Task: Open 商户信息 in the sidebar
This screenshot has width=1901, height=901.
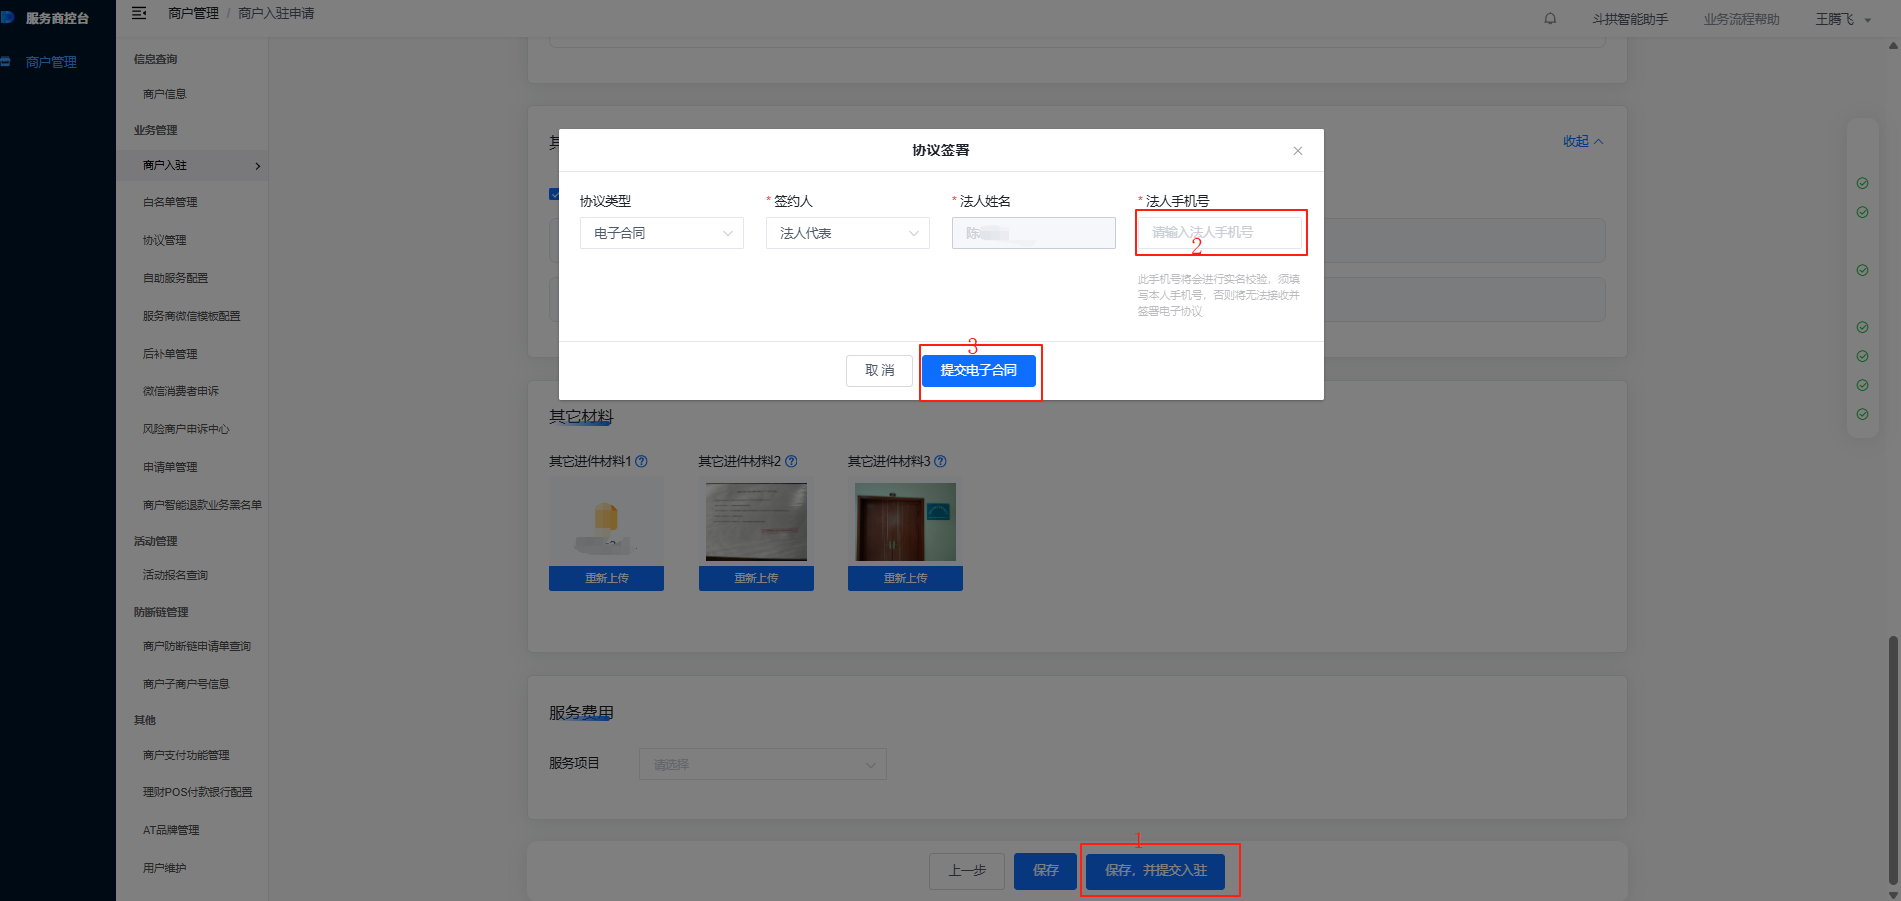Action: point(164,94)
